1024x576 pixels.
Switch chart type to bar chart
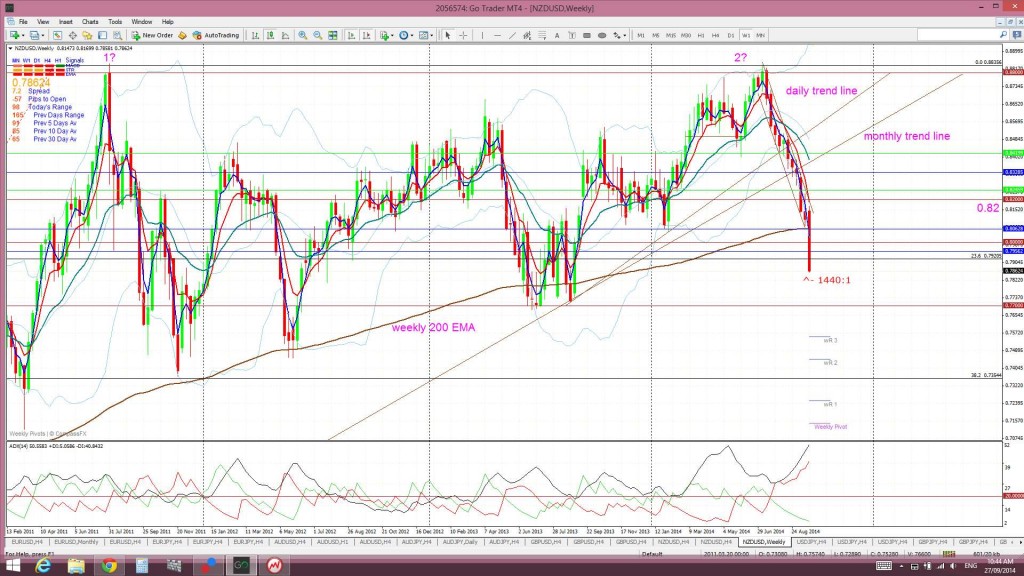(255, 35)
